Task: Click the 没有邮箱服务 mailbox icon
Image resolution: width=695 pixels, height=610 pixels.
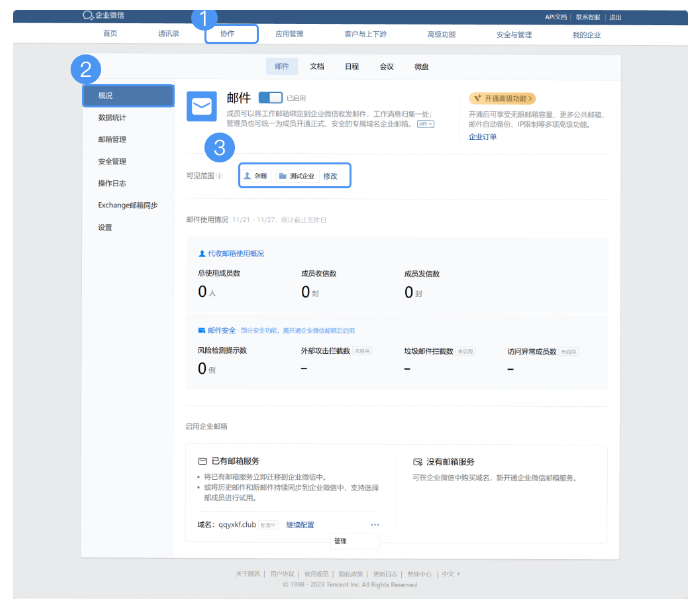Action: point(417,461)
